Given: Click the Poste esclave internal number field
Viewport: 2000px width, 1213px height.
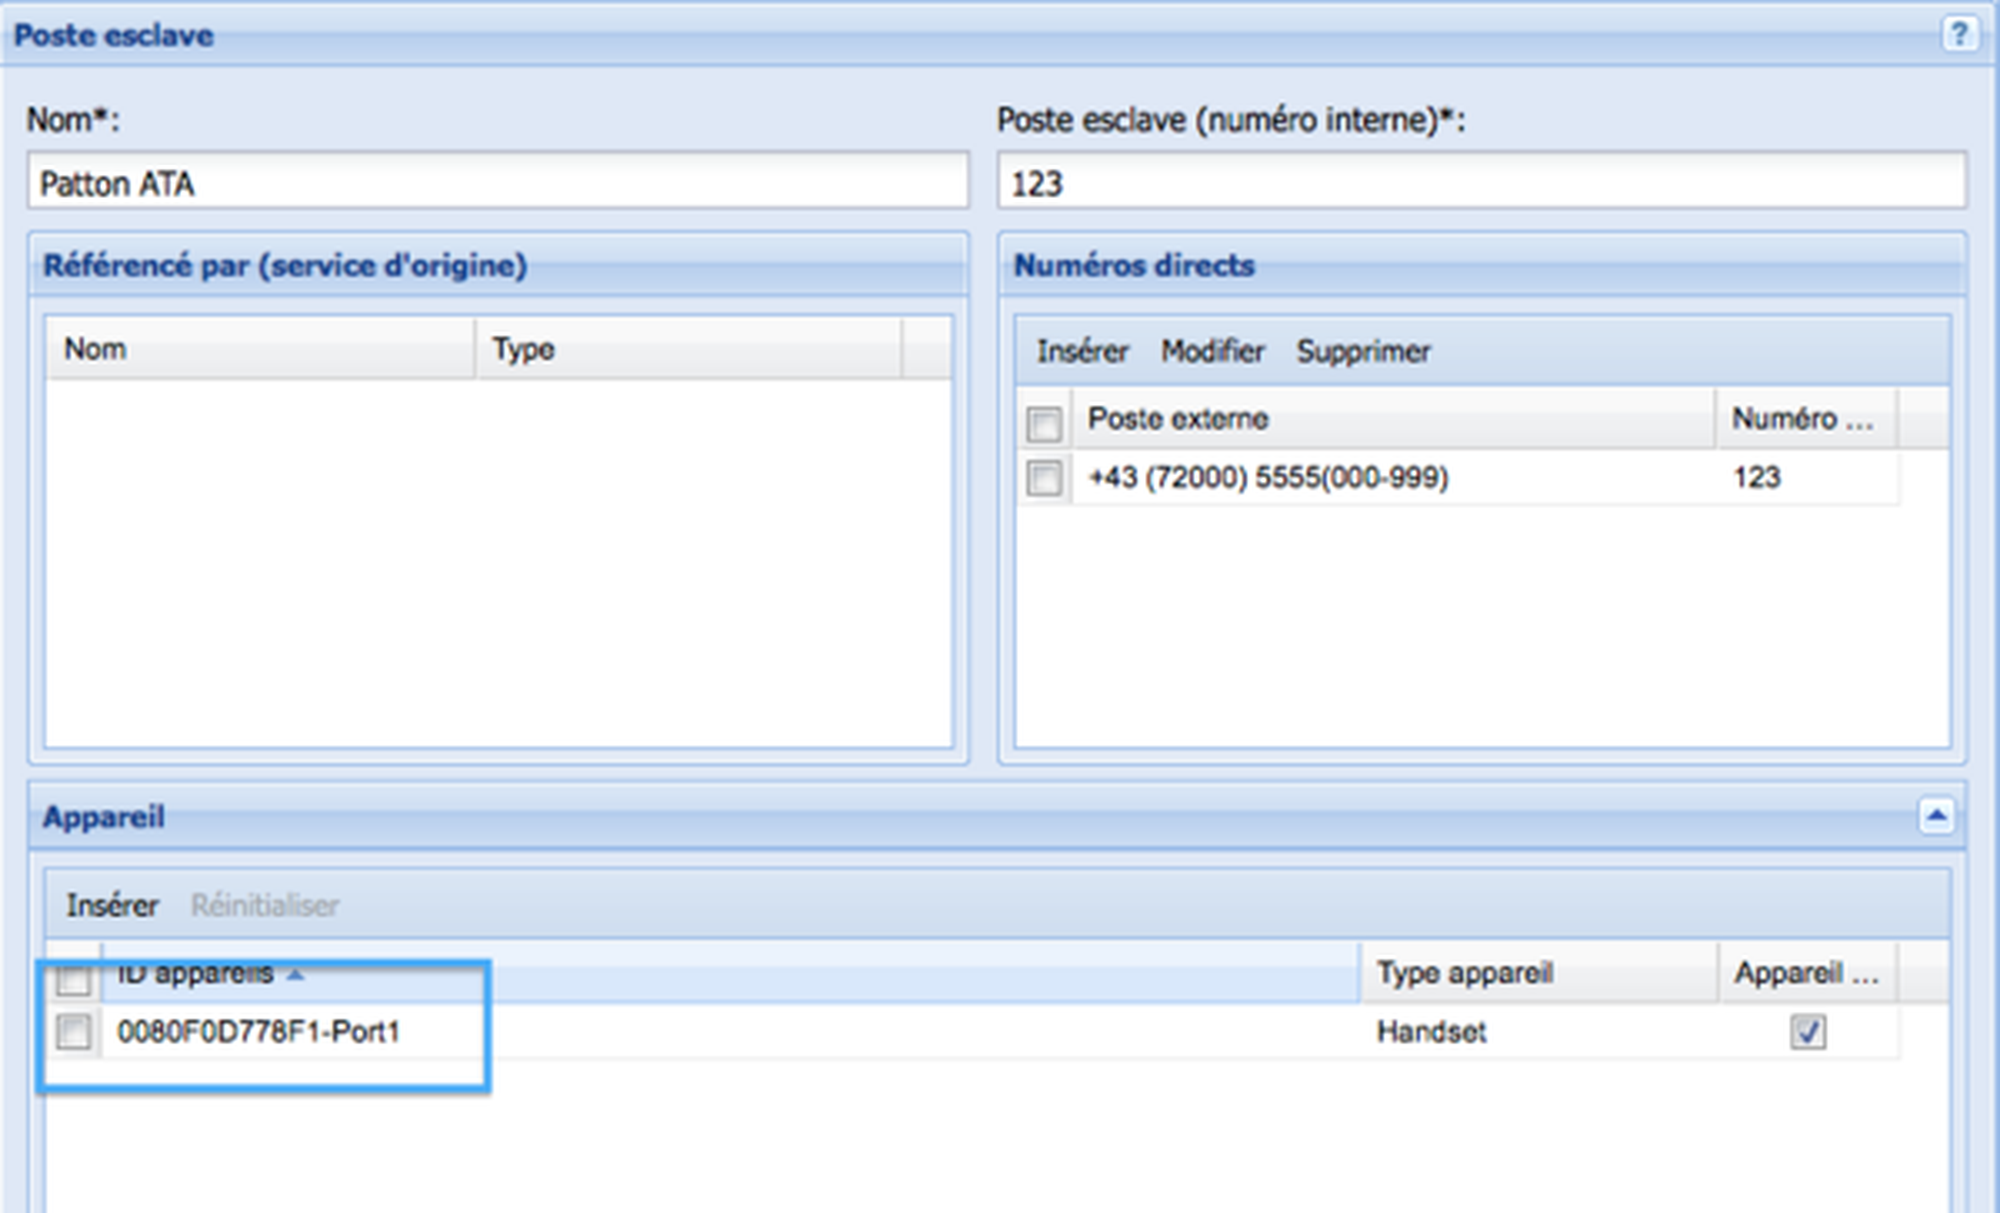Looking at the screenshot, I should coord(1481,183).
